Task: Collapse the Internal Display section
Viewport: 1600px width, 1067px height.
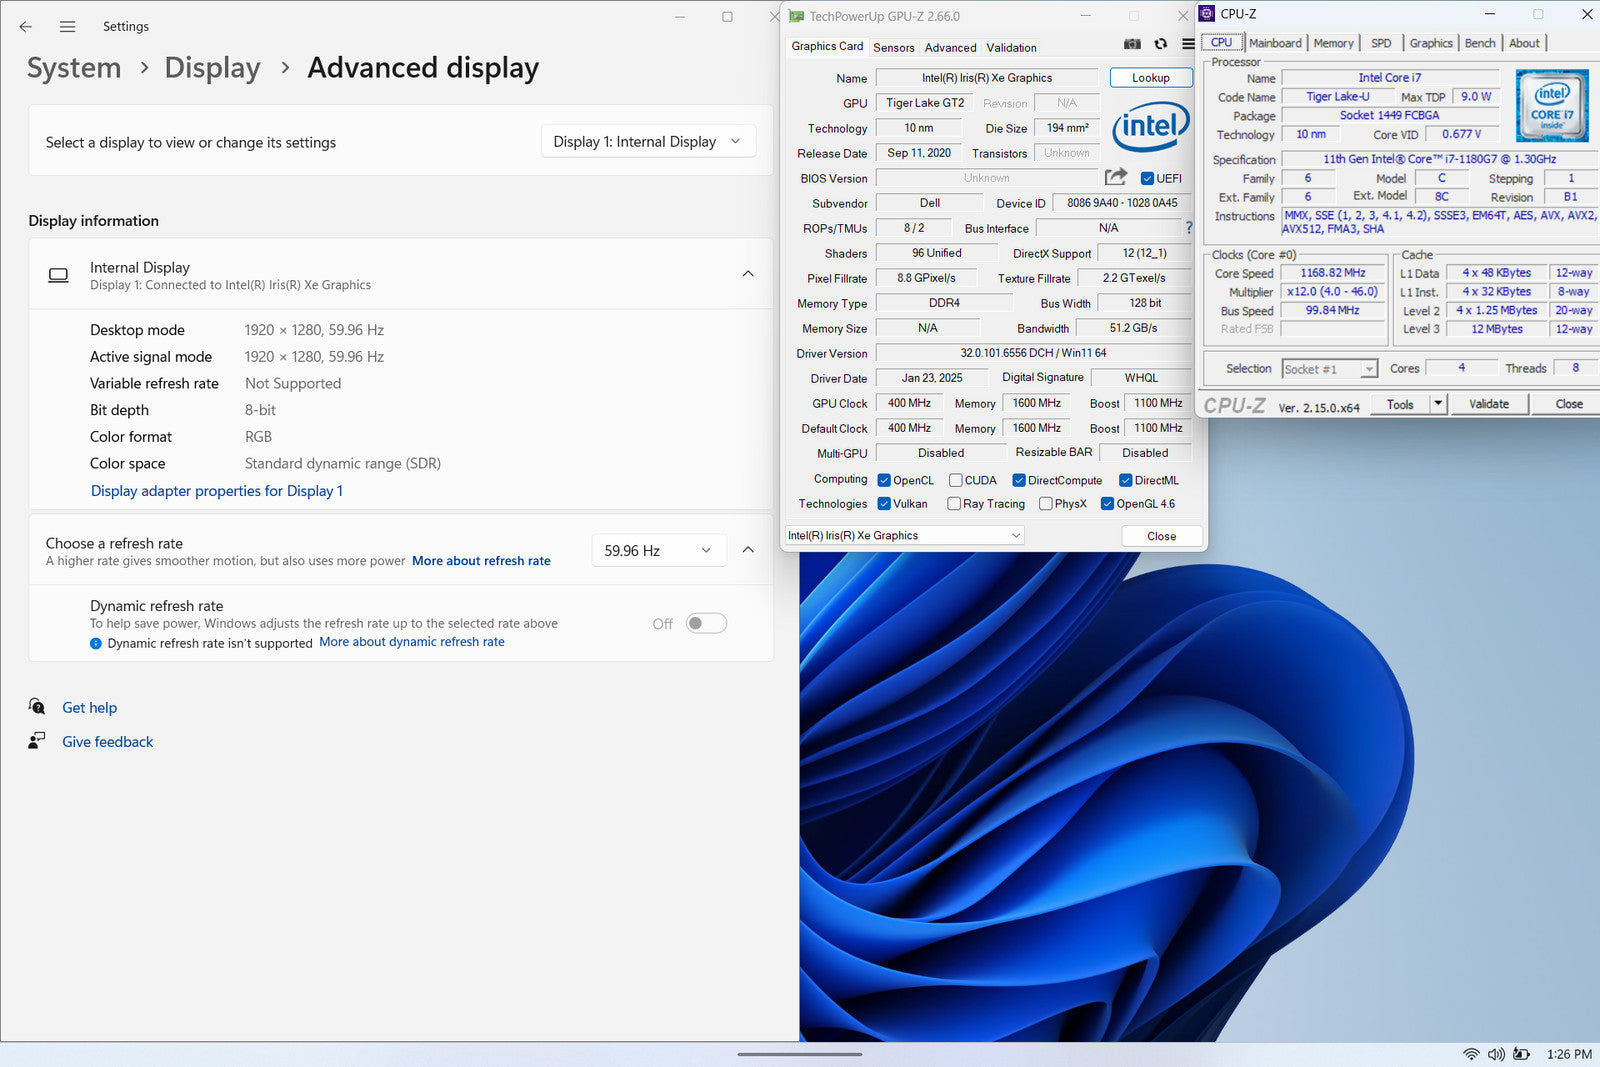Action: click(748, 274)
